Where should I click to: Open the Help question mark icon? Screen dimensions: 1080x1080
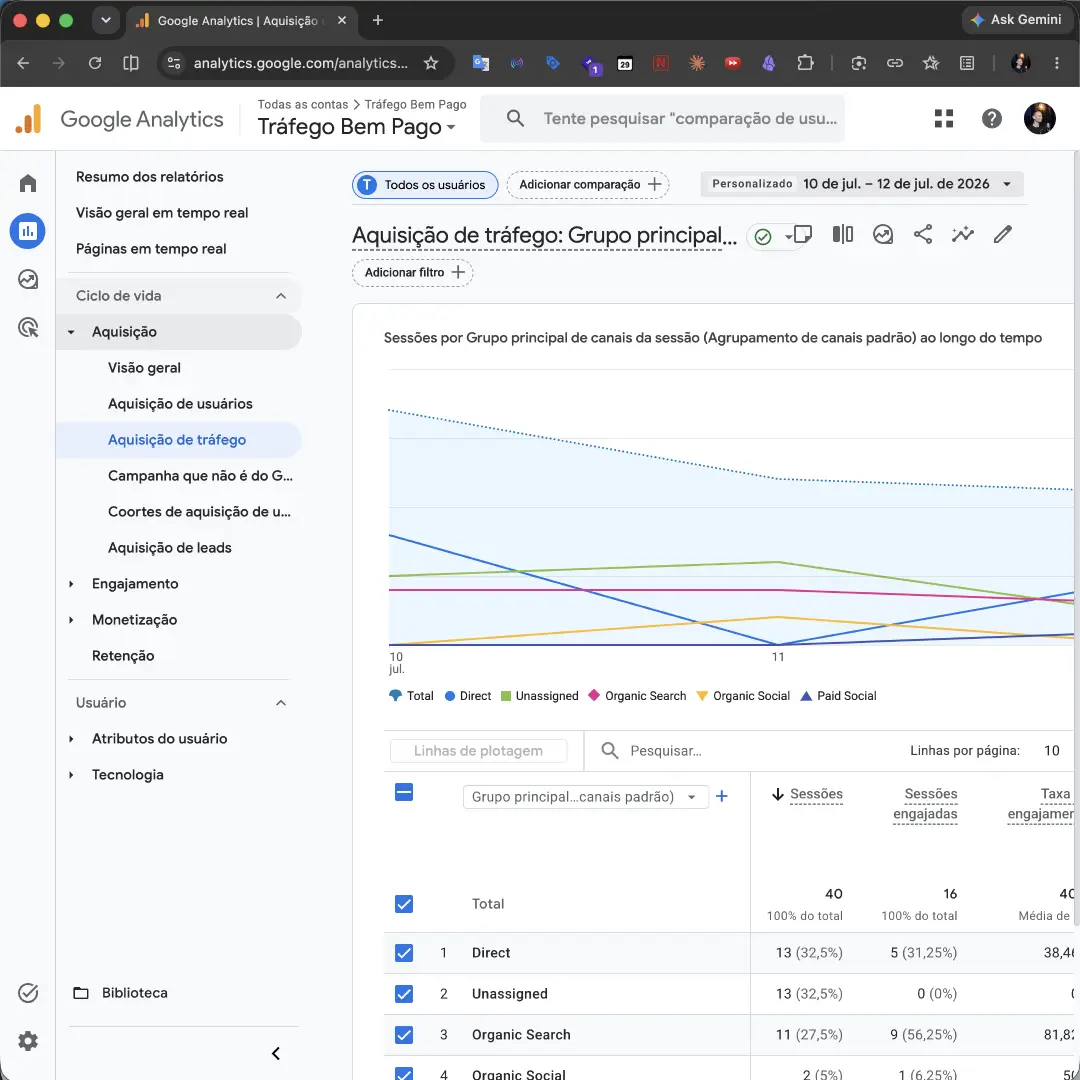[991, 118]
